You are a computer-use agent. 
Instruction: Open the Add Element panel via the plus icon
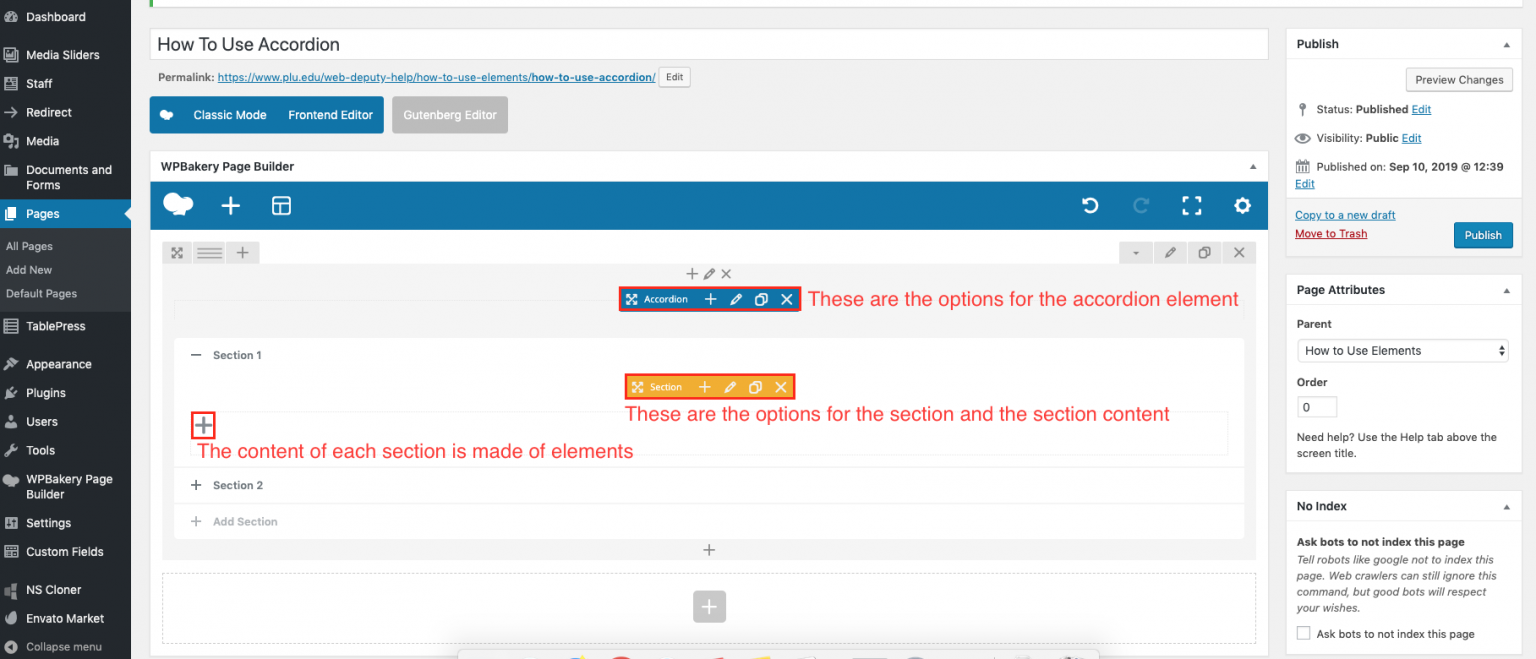pyautogui.click(x=230, y=205)
